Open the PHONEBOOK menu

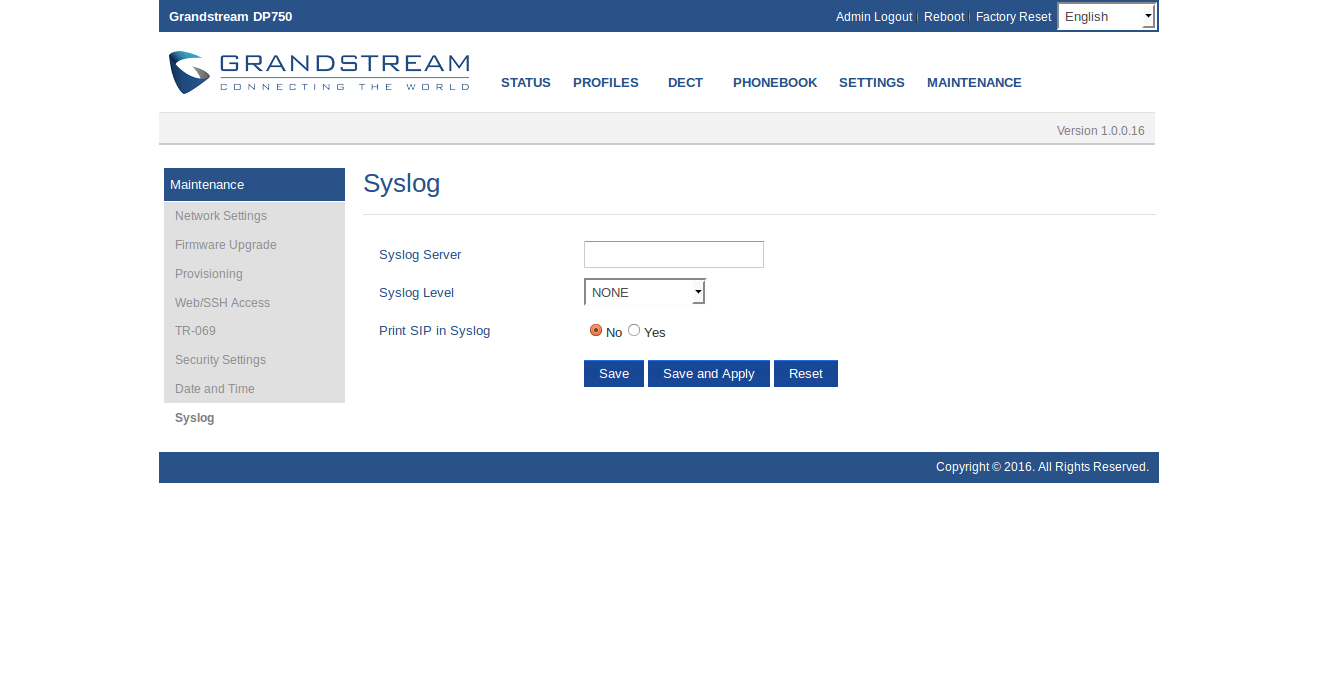tap(774, 83)
